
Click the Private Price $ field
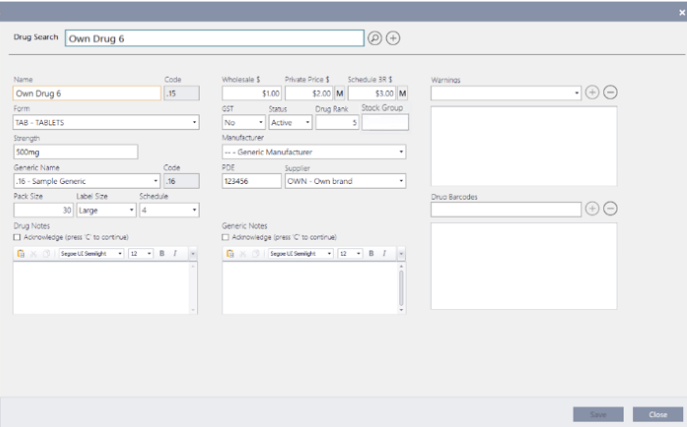(309, 93)
